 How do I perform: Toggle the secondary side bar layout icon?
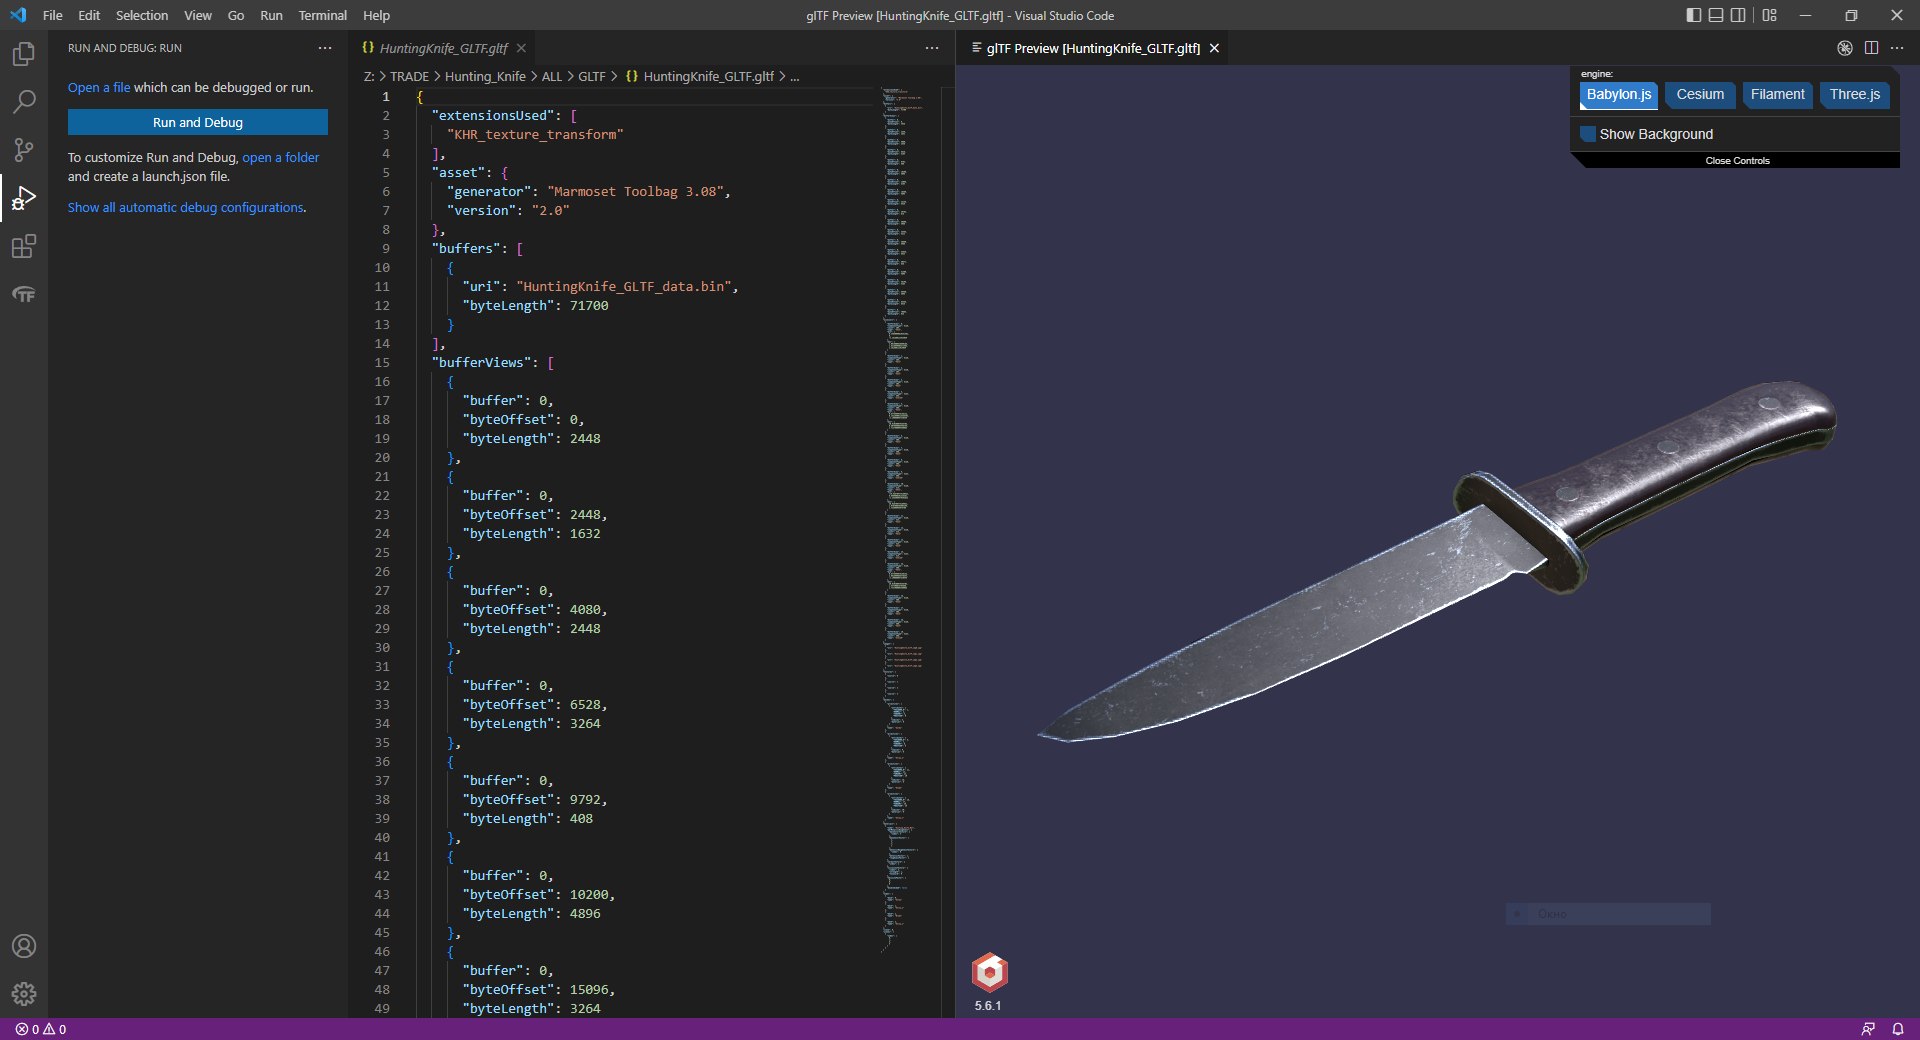1739,15
